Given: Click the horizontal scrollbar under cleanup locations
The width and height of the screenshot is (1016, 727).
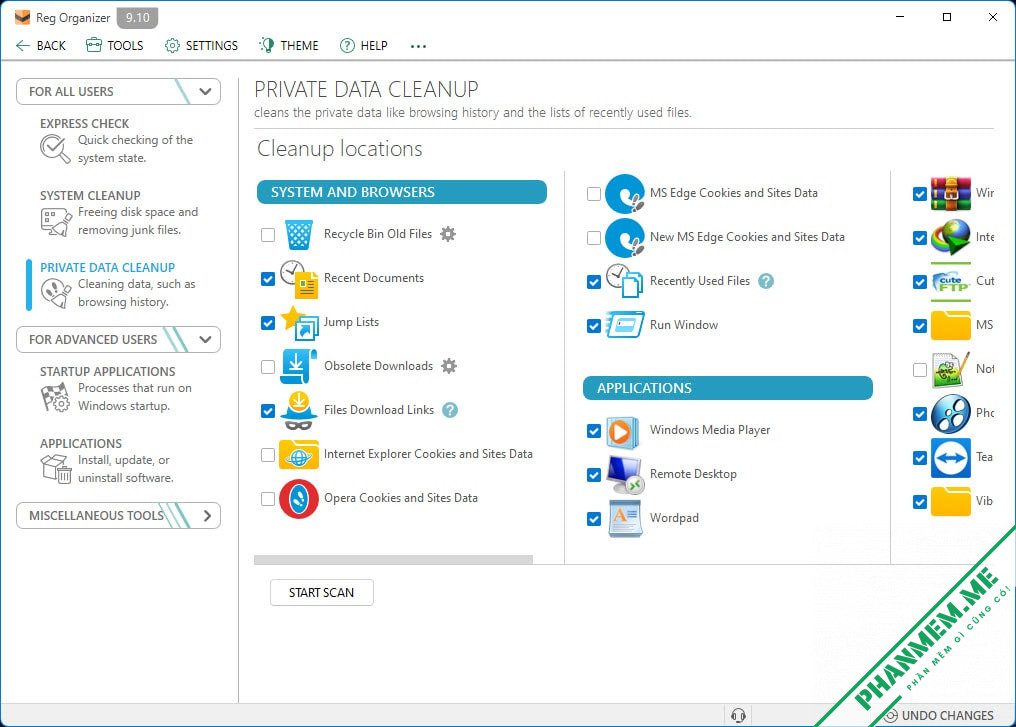Looking at the screenshot, I should coord(393,559).
